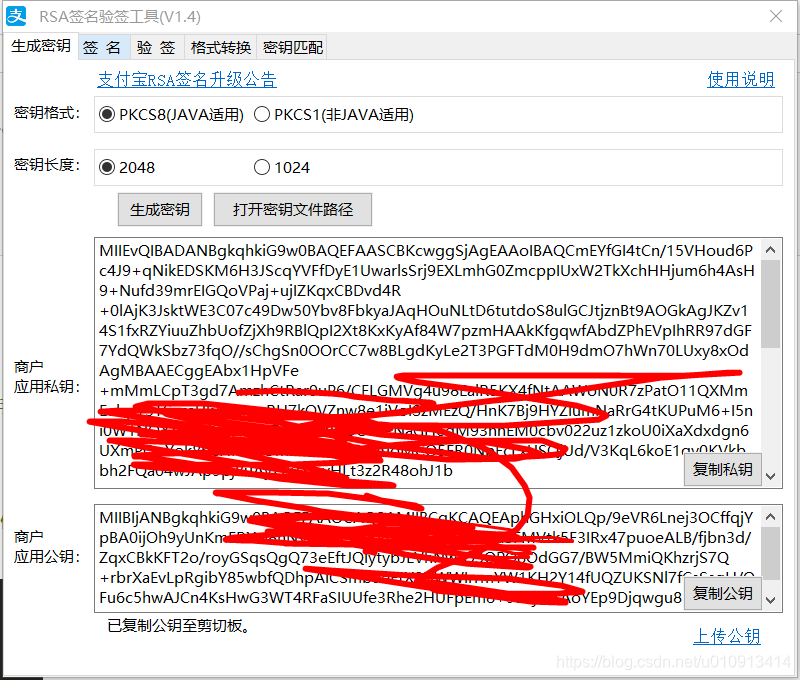800x680 pixels.
Task: Click inside the 商户应用私钥 text area
Action: pyautogui.click(x=400, y=300)
